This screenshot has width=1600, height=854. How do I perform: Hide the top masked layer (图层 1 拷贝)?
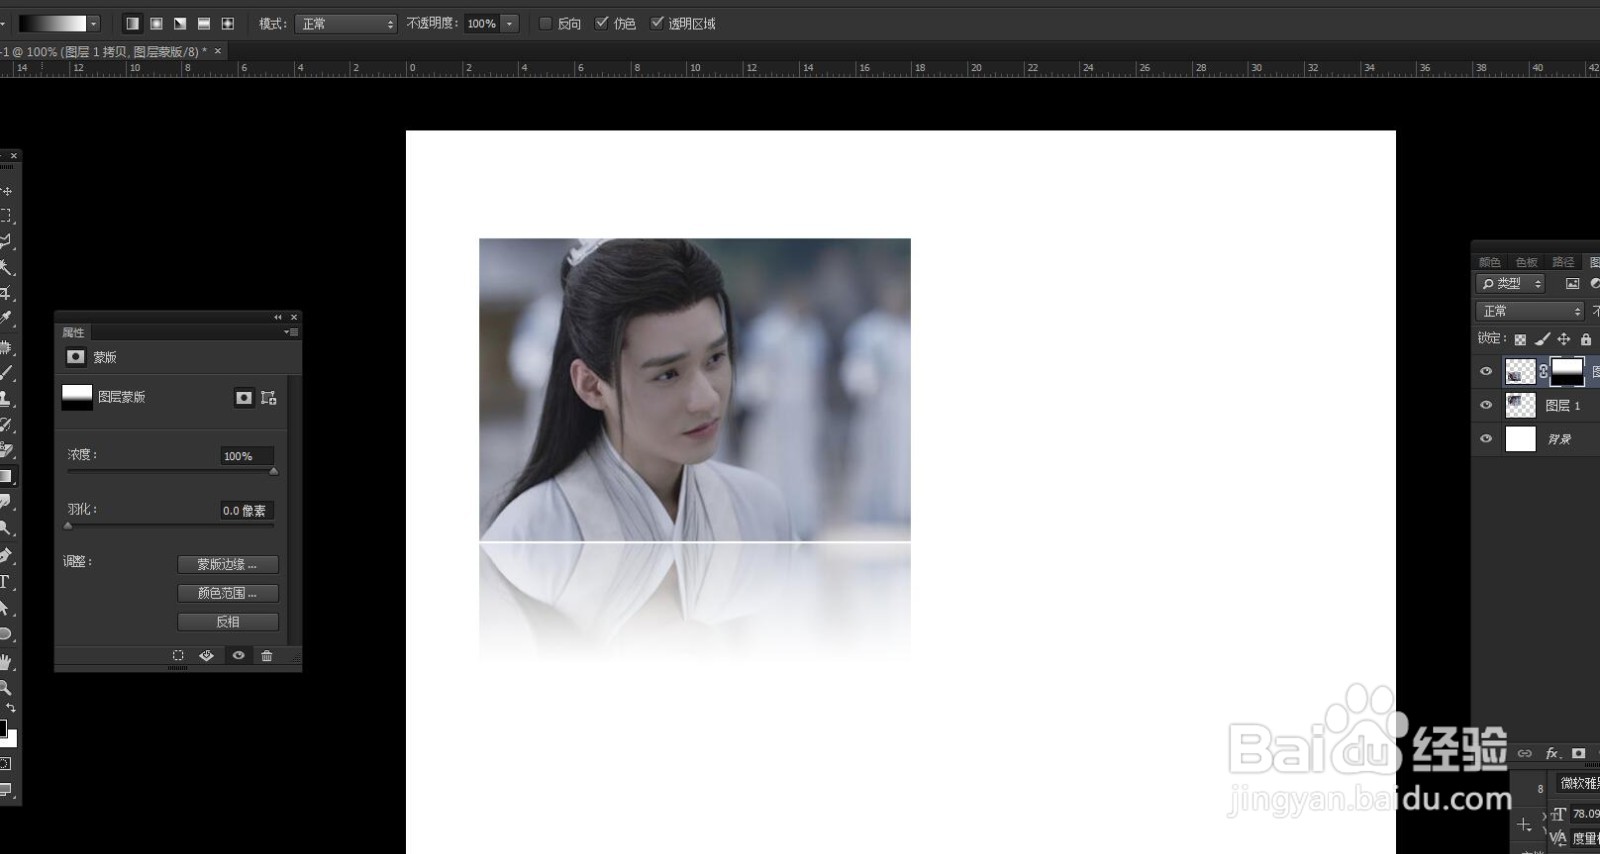[x=1486, y=371]
